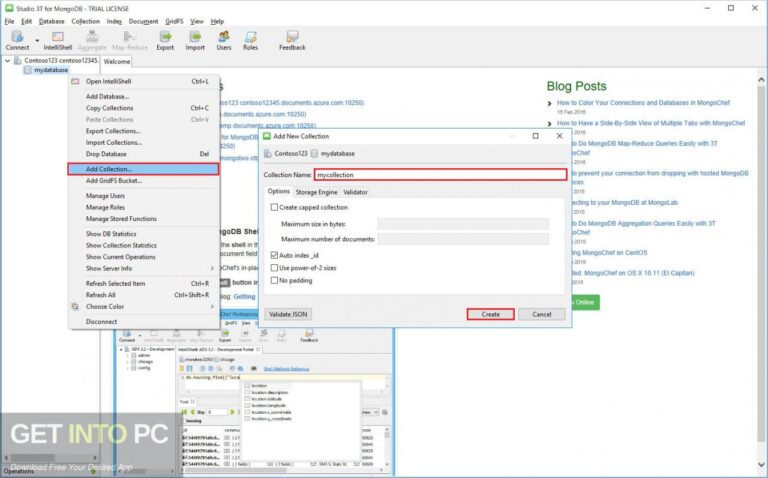Expand the Show Server Info submenu

coord(144,268)
